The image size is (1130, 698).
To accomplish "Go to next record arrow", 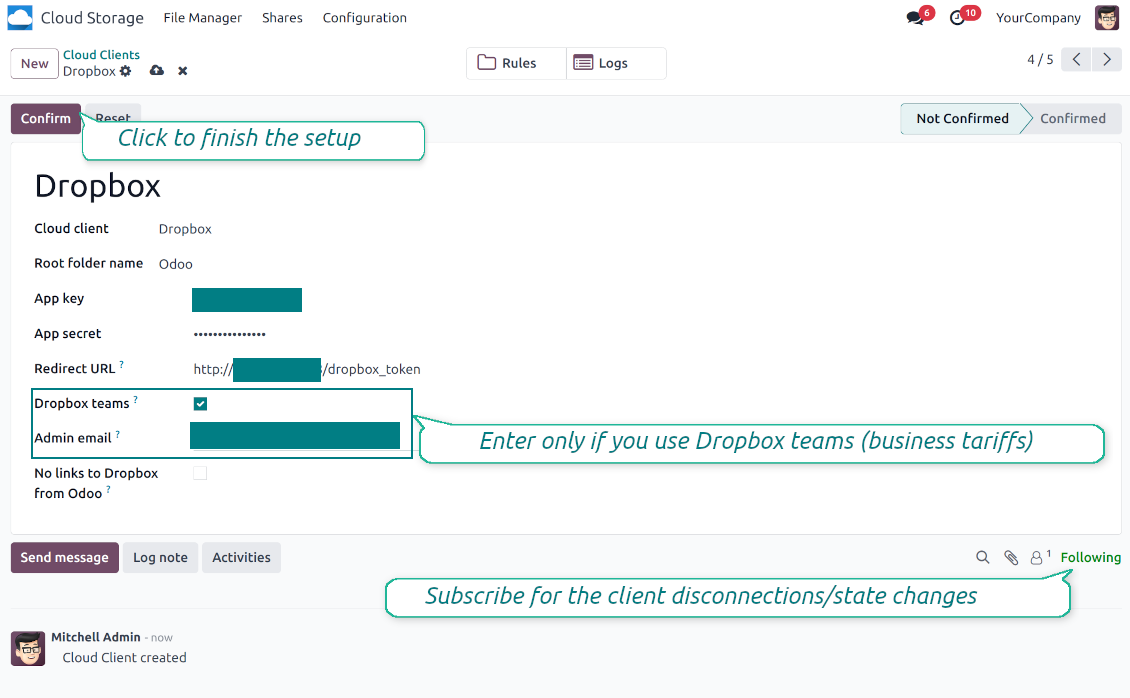I will pyautogui.click(x=1106, y=59).
